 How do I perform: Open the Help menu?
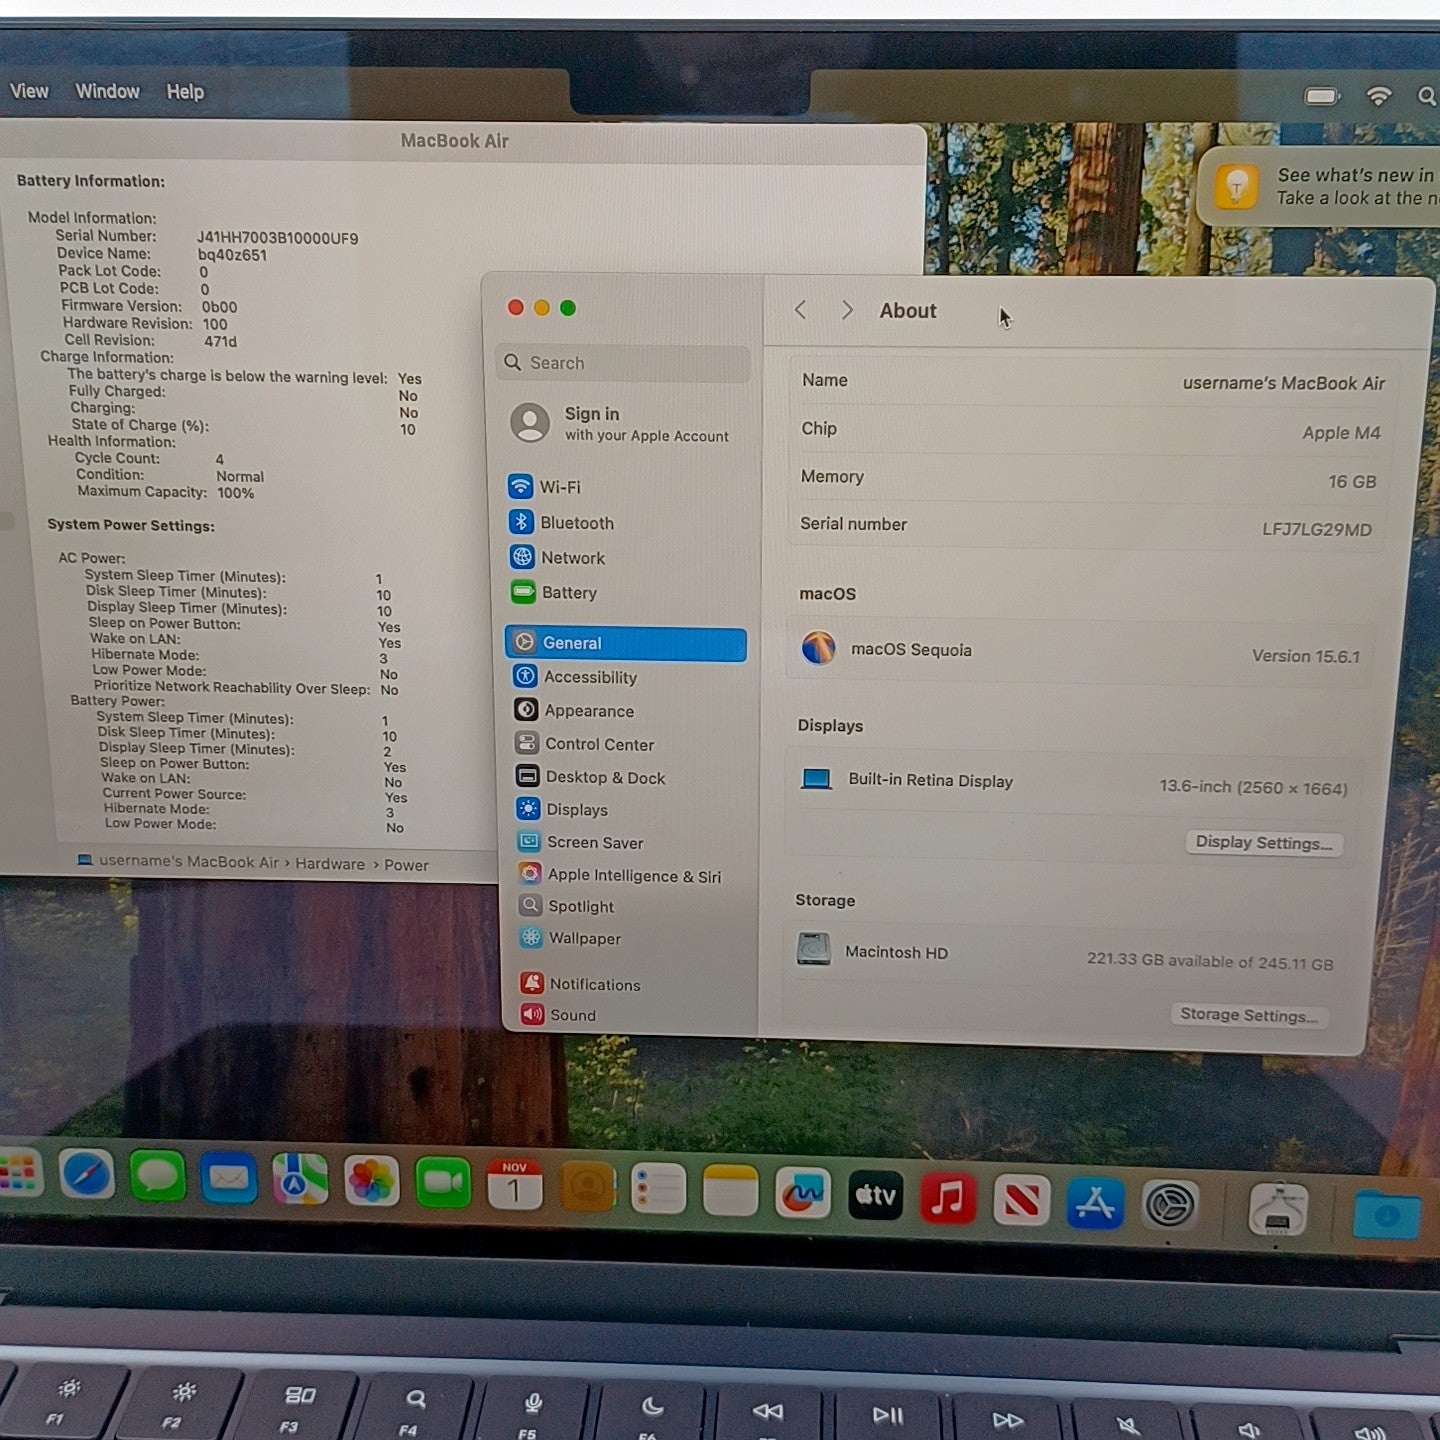point(185,92)
